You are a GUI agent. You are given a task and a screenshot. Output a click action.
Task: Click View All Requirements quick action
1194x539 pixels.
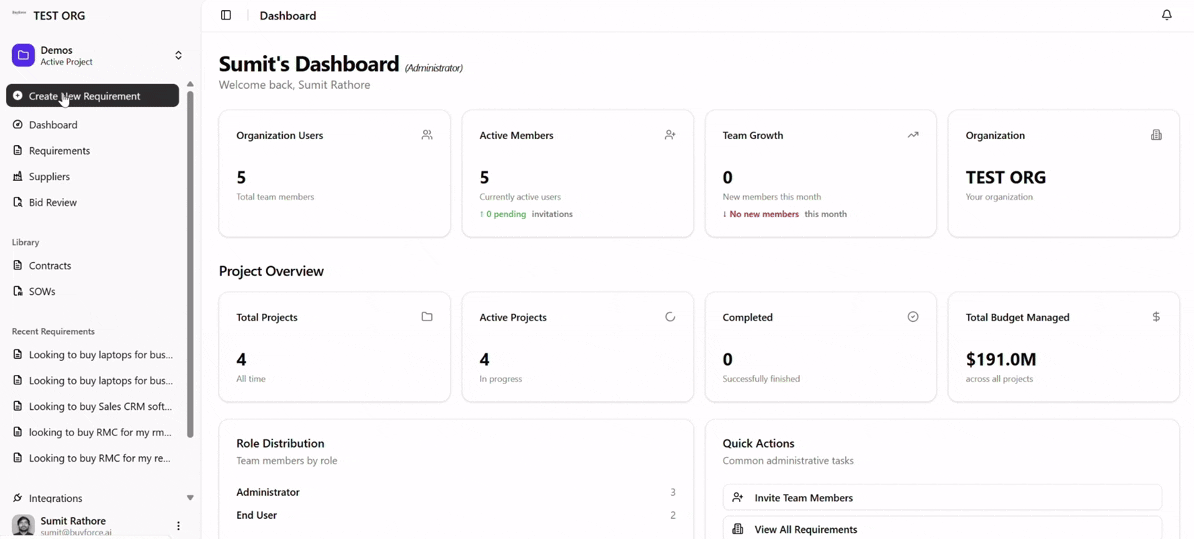(x=942, y=530)
